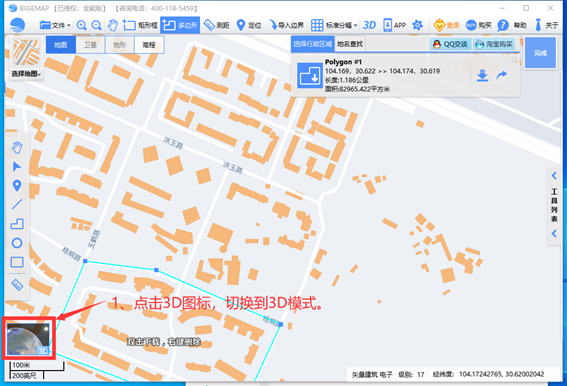This screenshot has height=386, width=567.
Task: Toggle the 高程 elevation map layer
Action: (x=149, y=45)
